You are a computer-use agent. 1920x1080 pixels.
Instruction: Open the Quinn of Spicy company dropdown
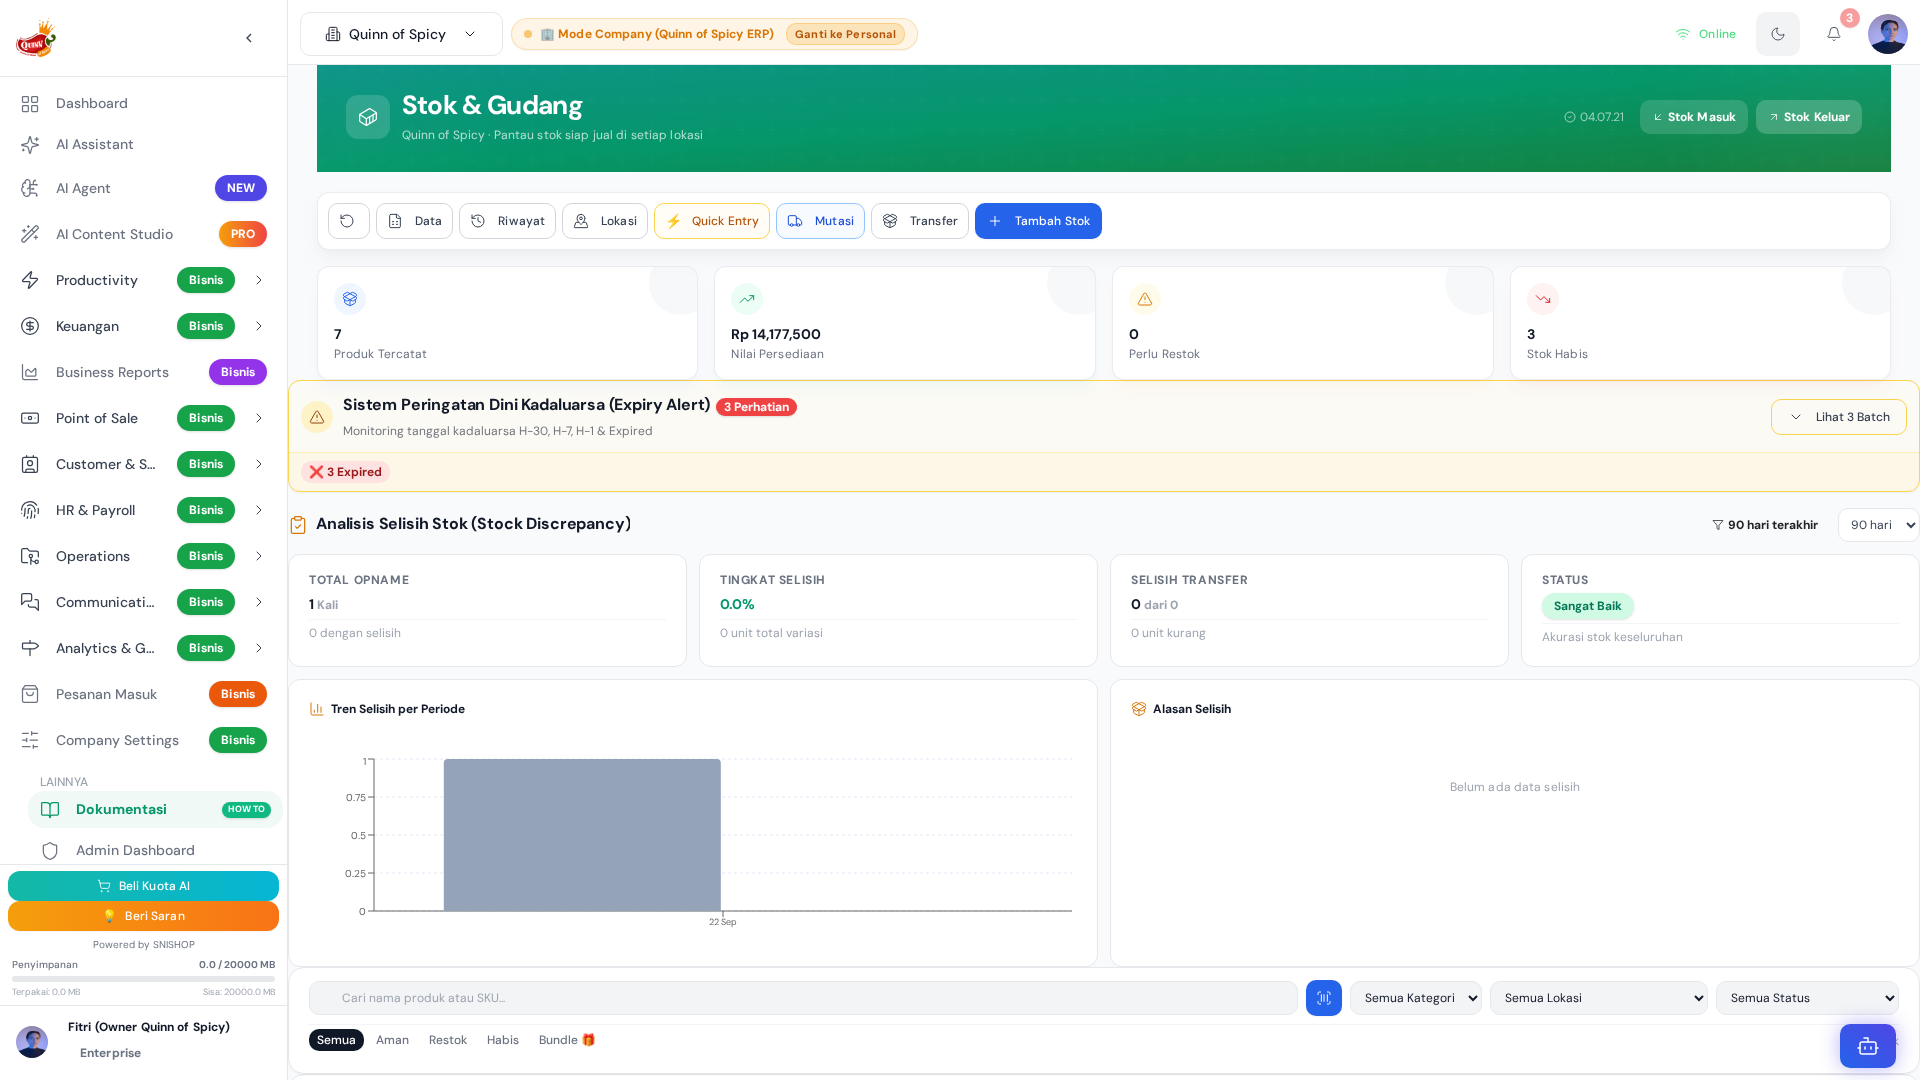(401, 34)
